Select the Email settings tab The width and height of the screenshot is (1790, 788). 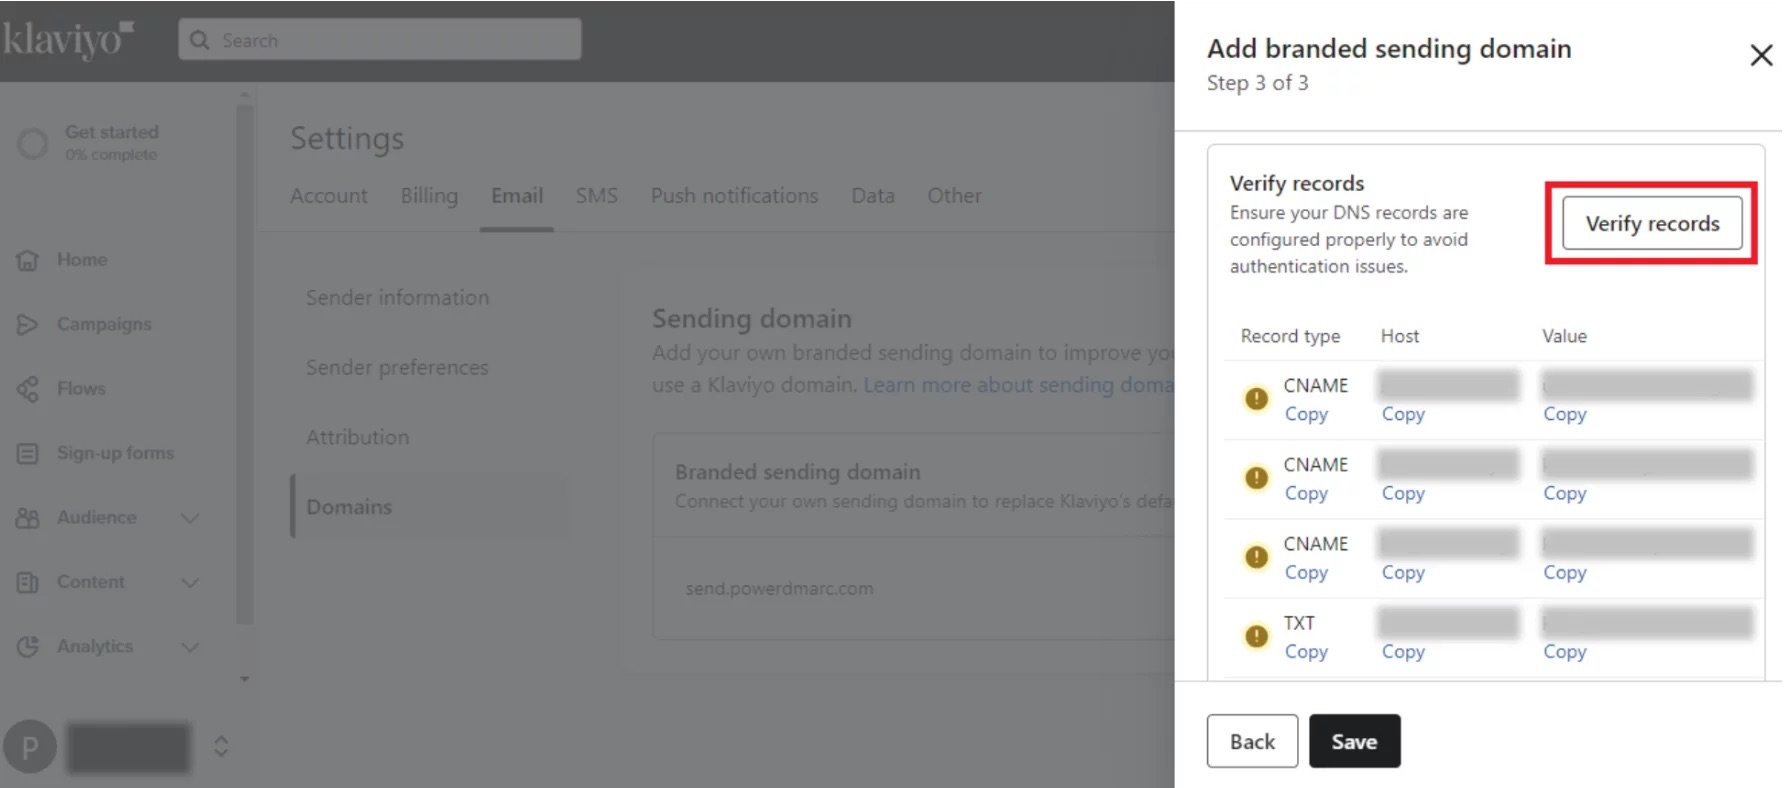517,196
